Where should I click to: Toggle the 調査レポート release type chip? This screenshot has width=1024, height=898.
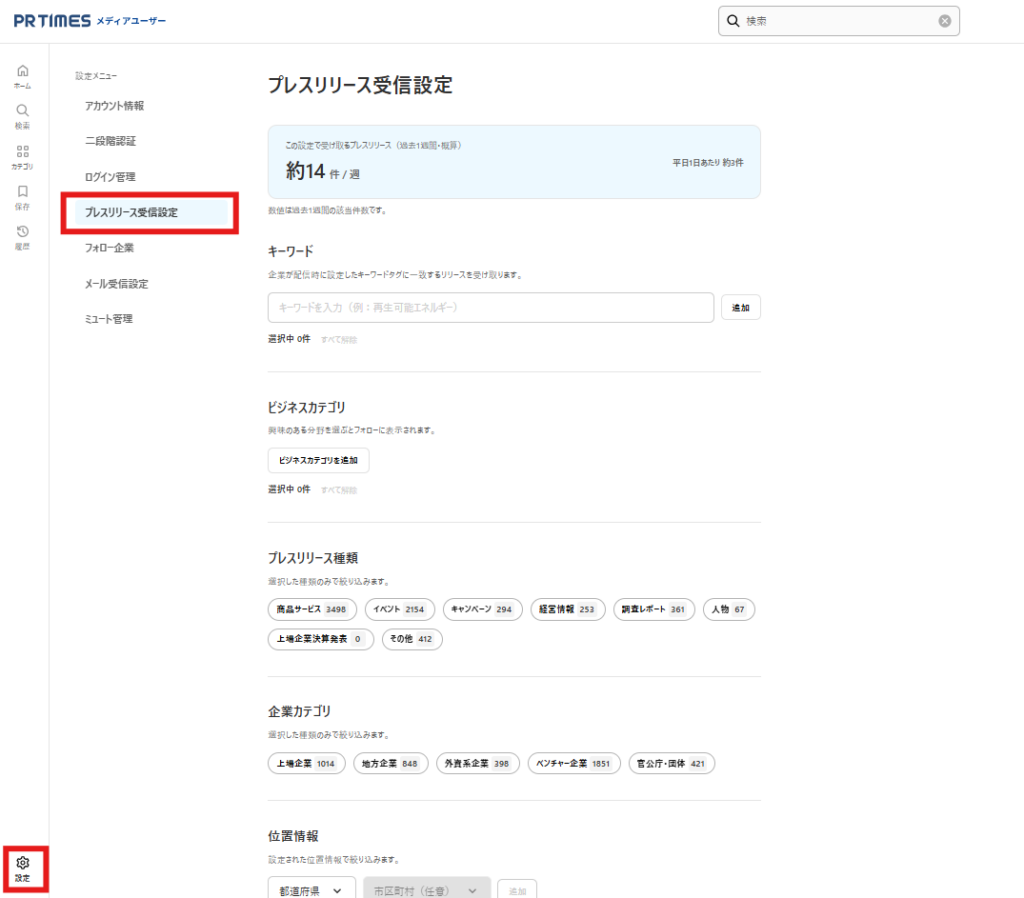654,609
